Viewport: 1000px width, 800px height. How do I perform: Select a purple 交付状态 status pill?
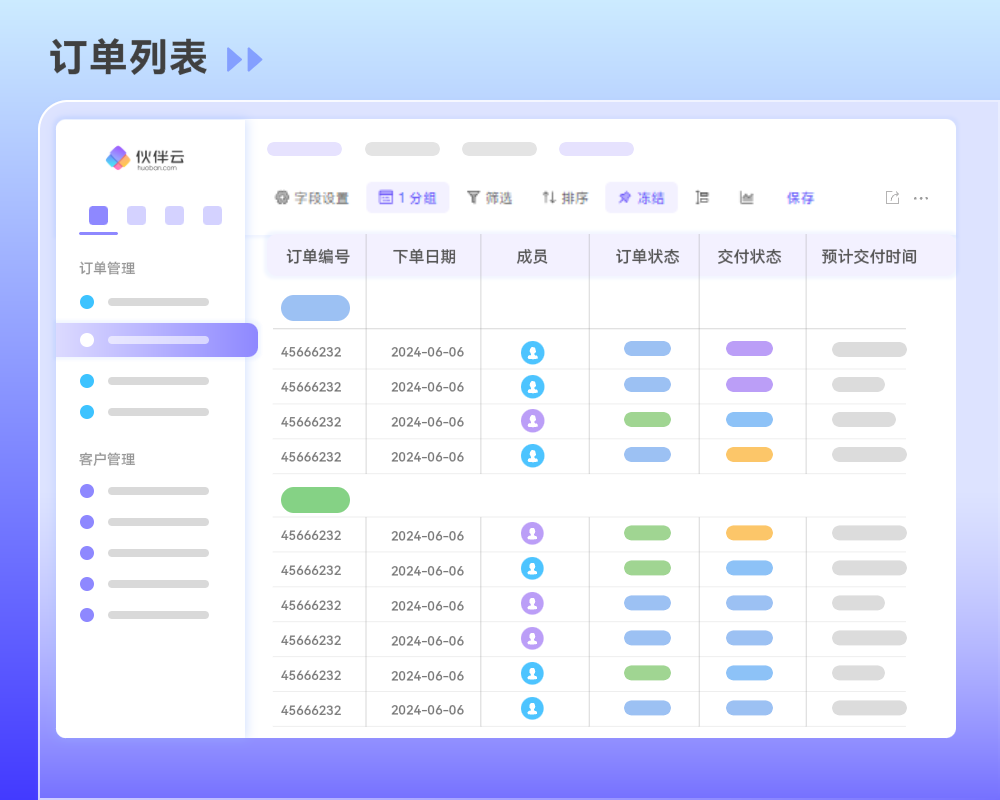(x=749, y=348)
